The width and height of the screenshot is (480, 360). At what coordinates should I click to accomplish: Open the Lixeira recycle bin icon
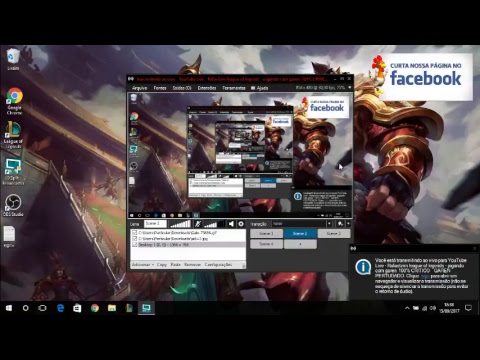pos(13,59)
